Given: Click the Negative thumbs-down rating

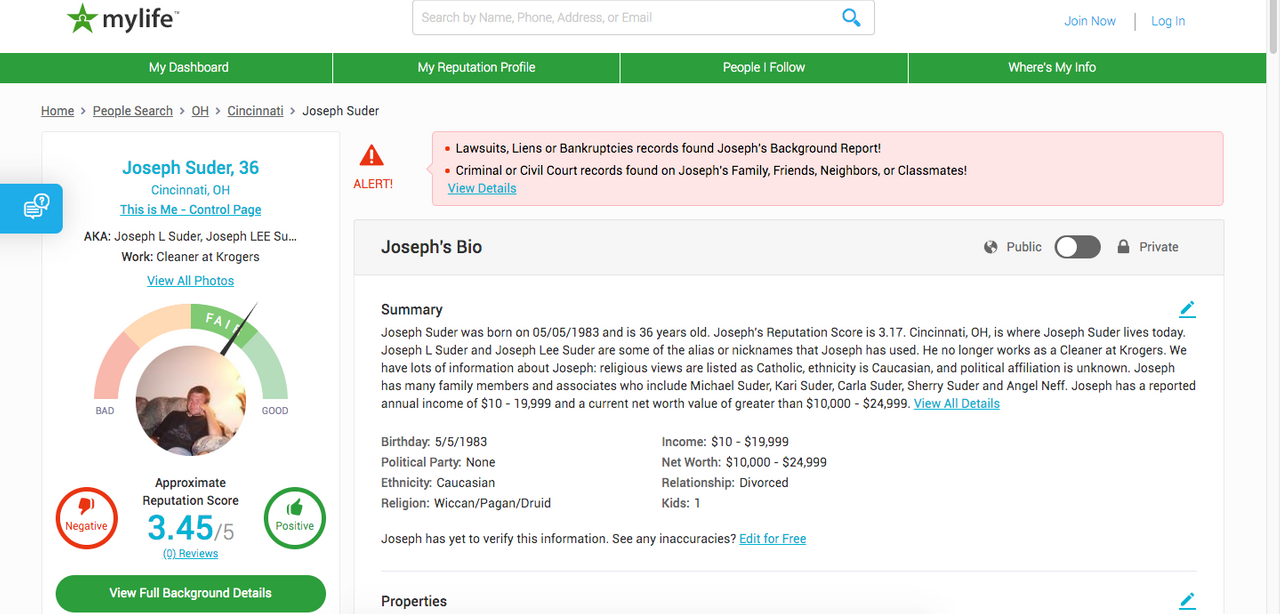Looking at the screenshot, I should tap(87, 518).
